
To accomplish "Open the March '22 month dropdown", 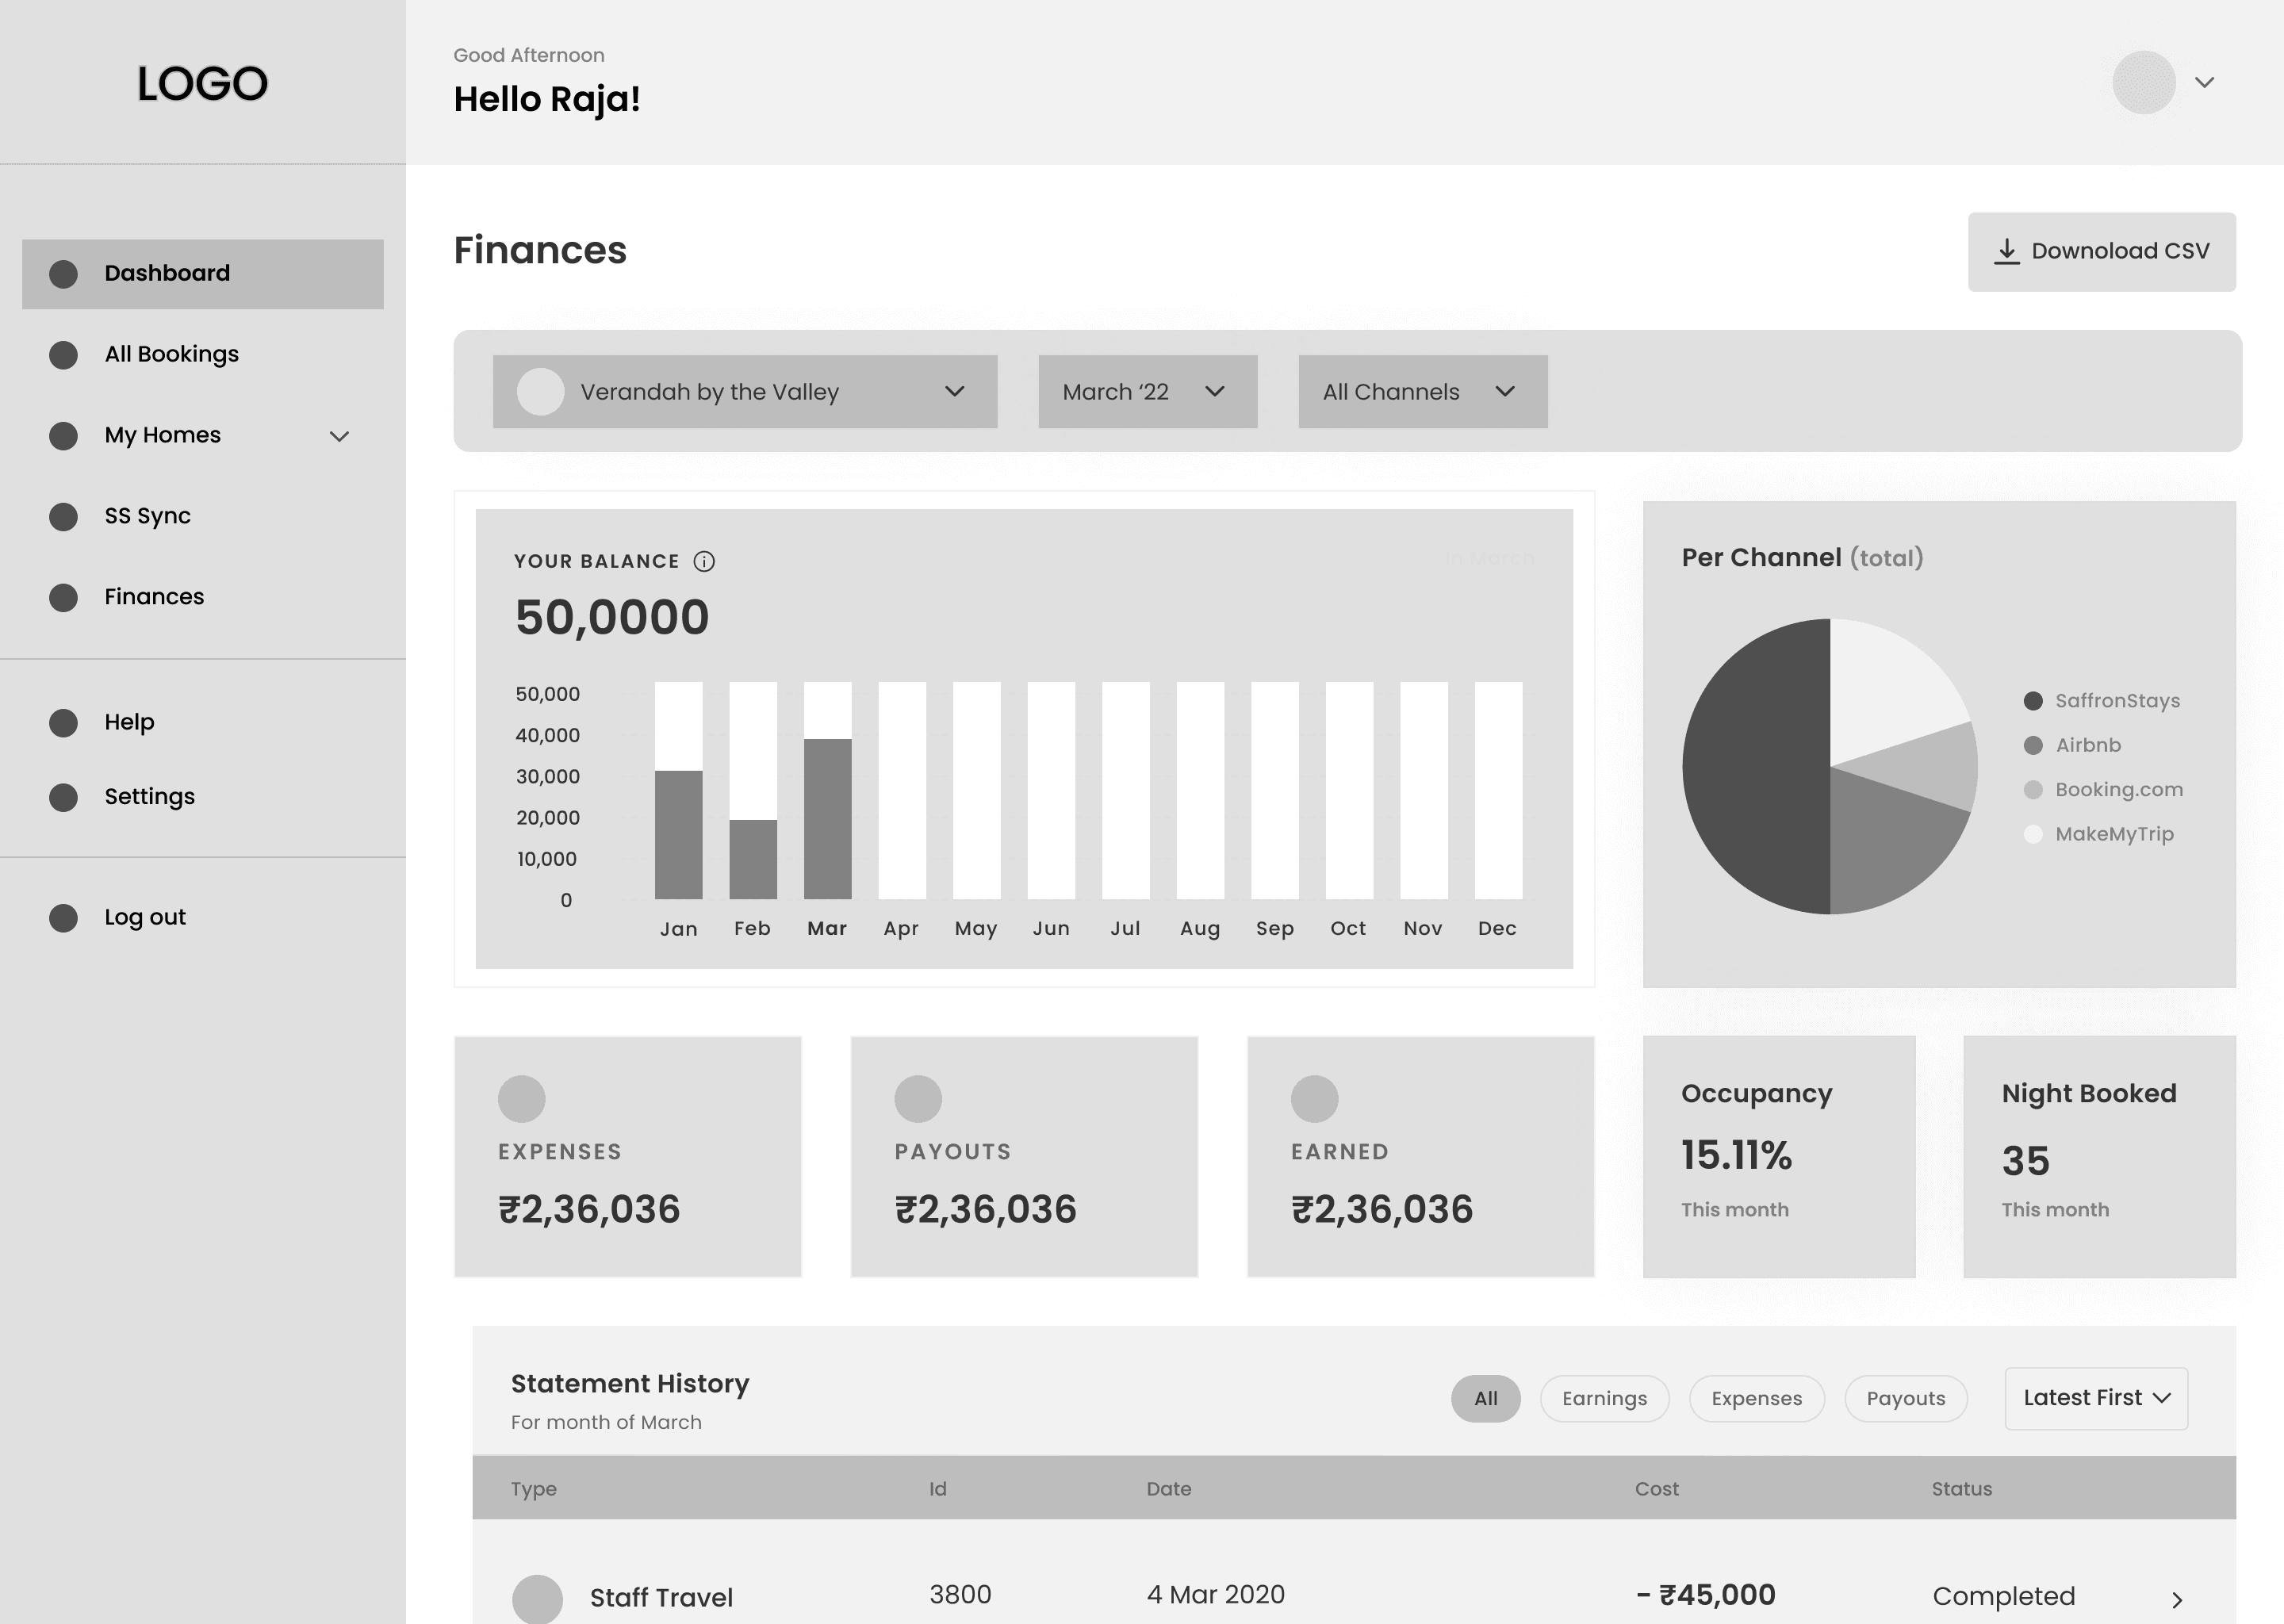I will point(1147,392).
